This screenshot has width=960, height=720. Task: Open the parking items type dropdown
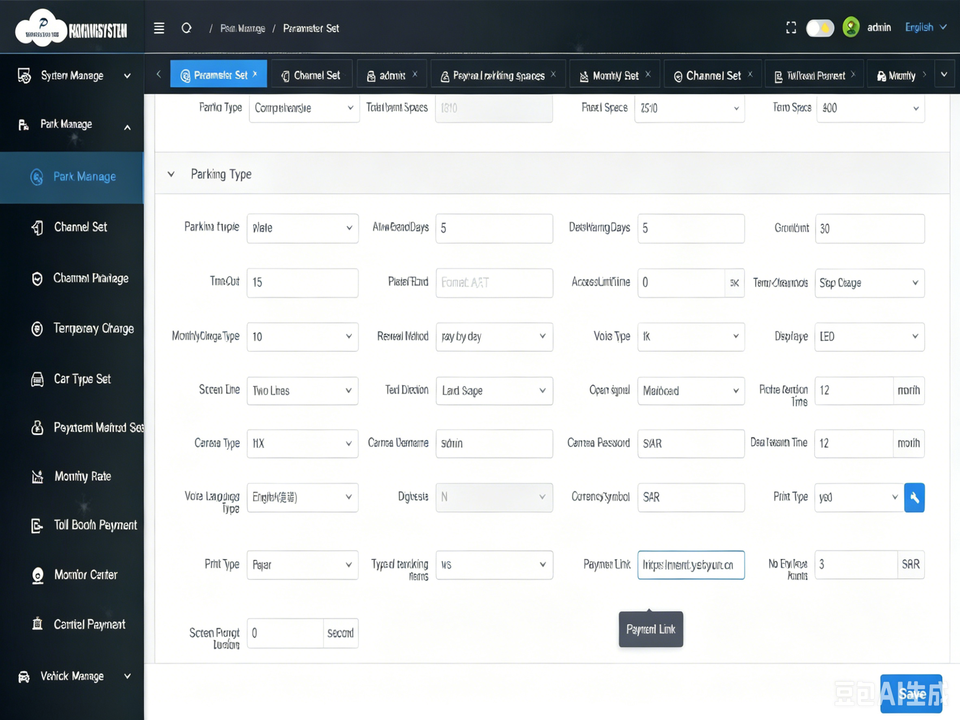tap(494, 565)
